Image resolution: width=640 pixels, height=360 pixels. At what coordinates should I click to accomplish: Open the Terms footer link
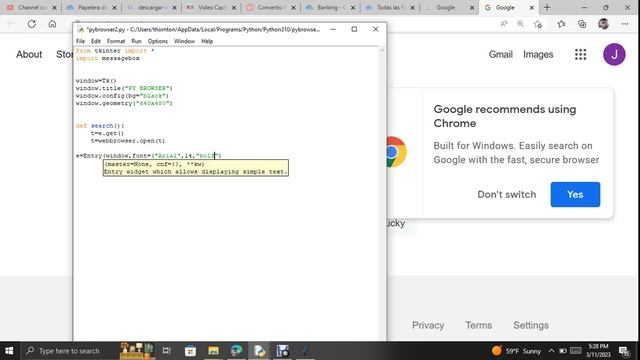(x=478, y=325)
